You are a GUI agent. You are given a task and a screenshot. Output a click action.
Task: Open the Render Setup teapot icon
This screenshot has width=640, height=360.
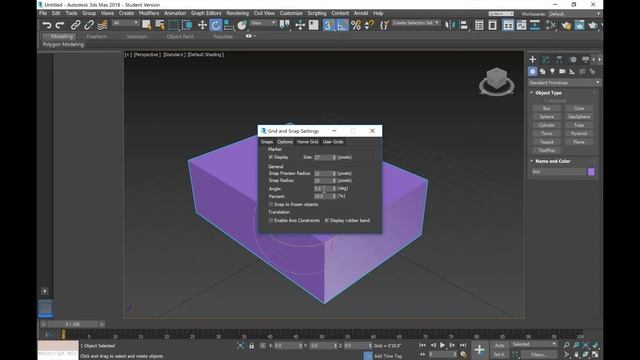(566, 25)
